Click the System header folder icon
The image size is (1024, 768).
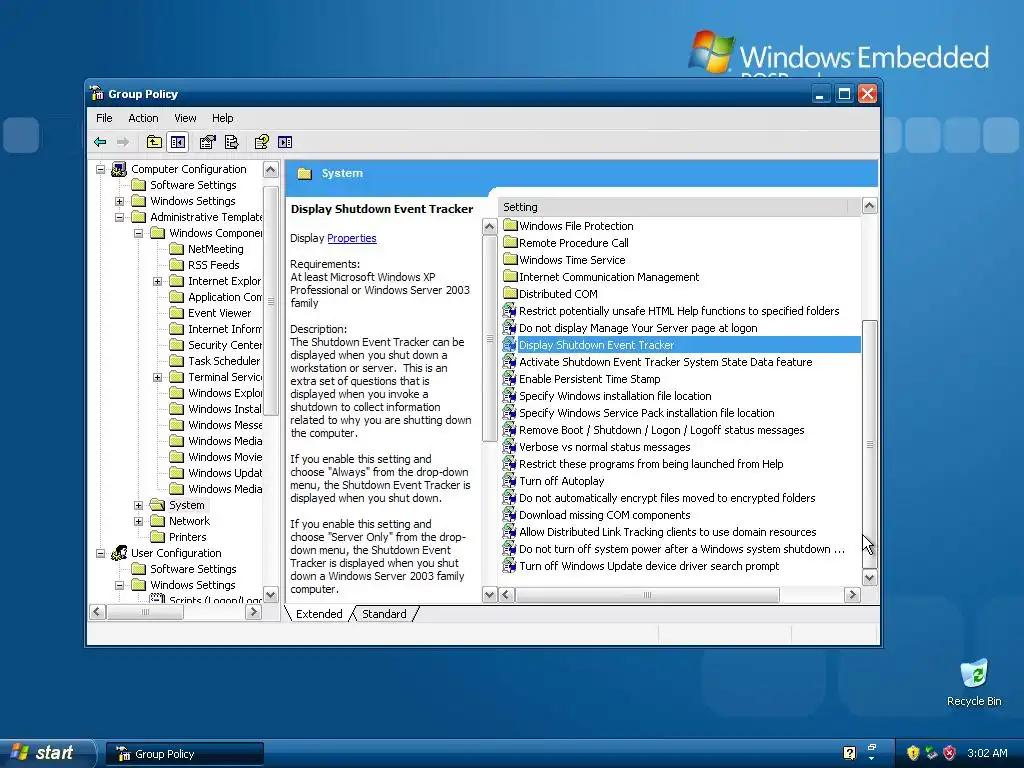(304, 174)
